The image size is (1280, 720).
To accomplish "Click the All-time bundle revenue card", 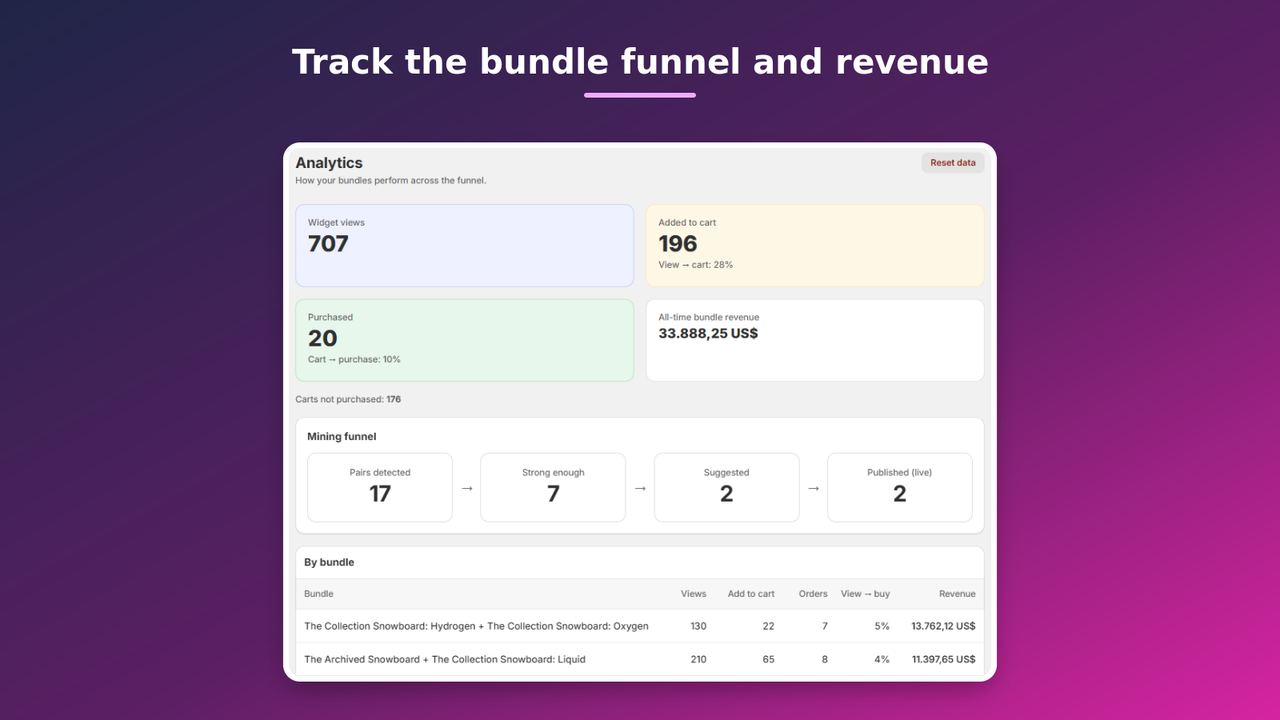I will pyautogui.click(x=815, y=340).
